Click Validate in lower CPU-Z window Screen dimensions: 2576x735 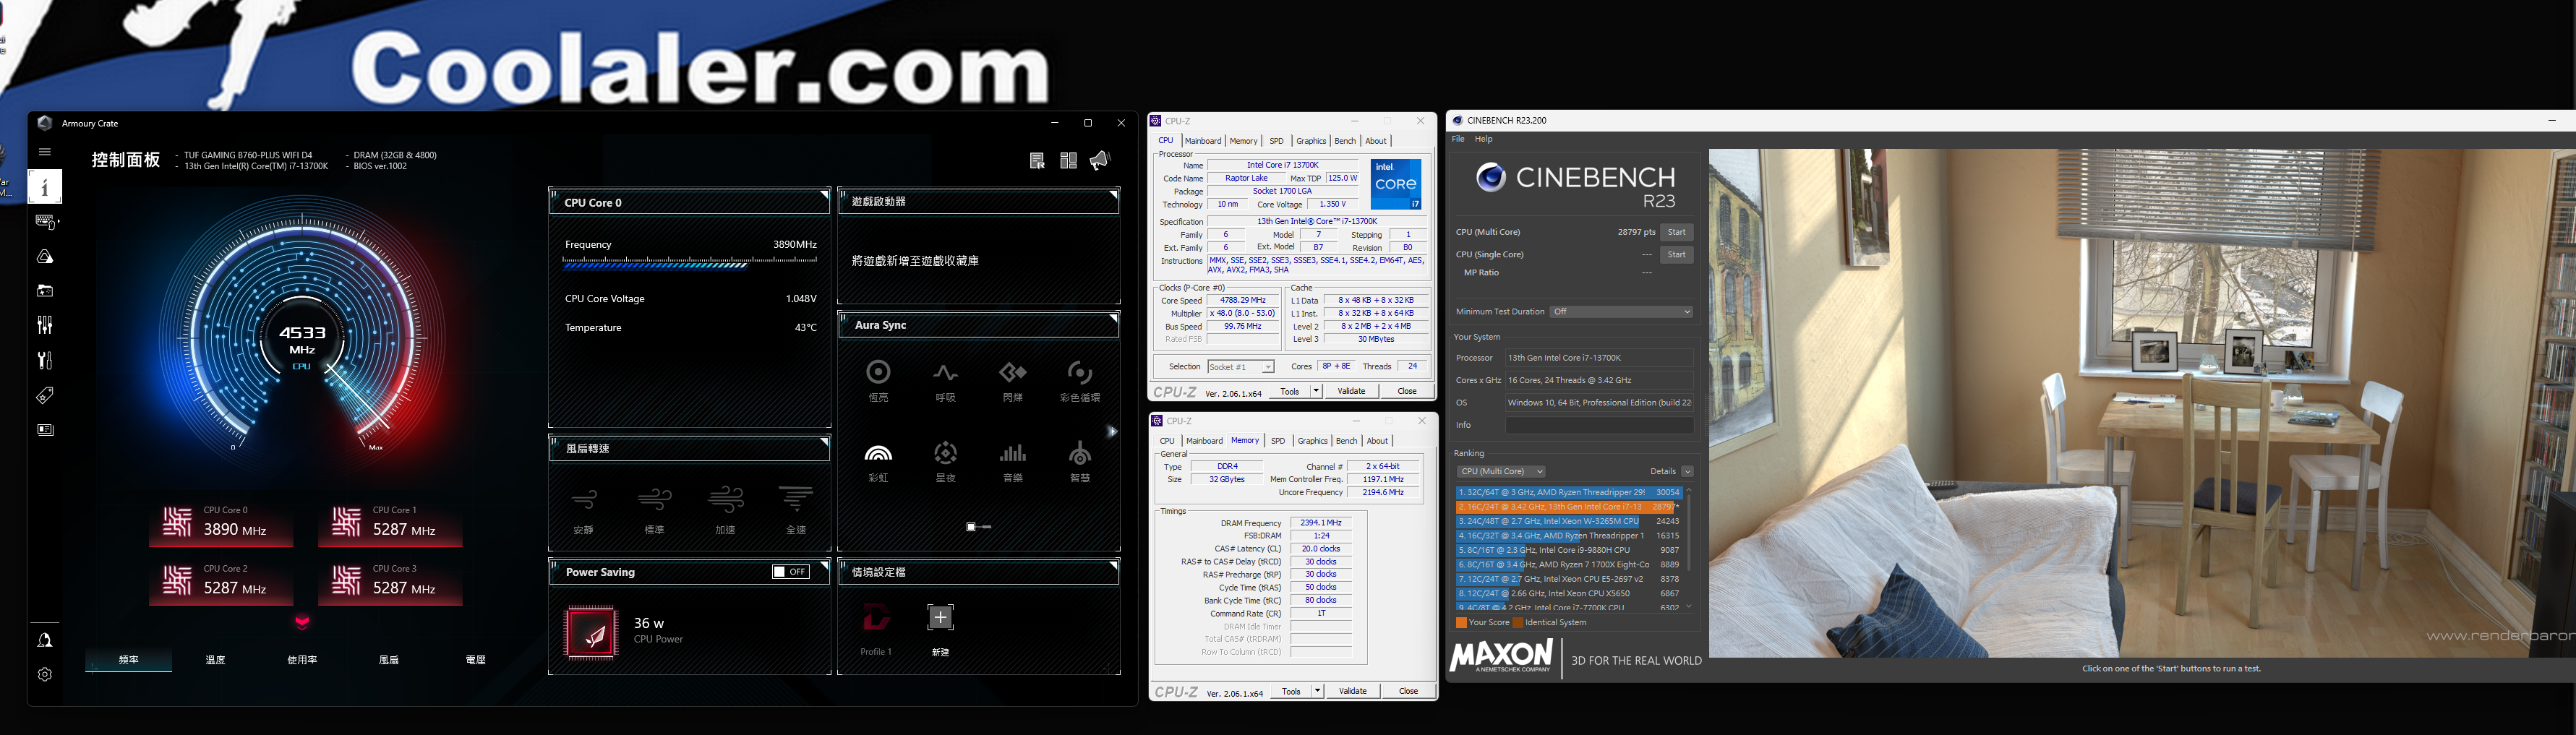(x=1353, y=691)
